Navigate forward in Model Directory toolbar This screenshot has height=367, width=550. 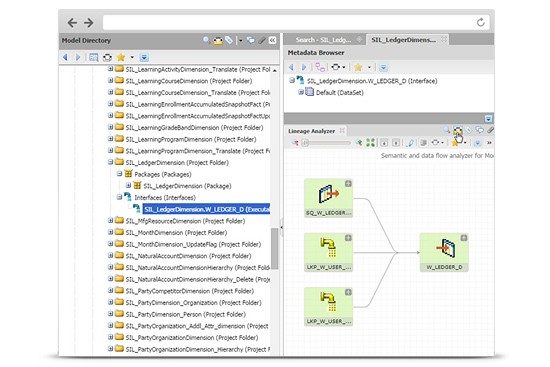pos(78,57)
